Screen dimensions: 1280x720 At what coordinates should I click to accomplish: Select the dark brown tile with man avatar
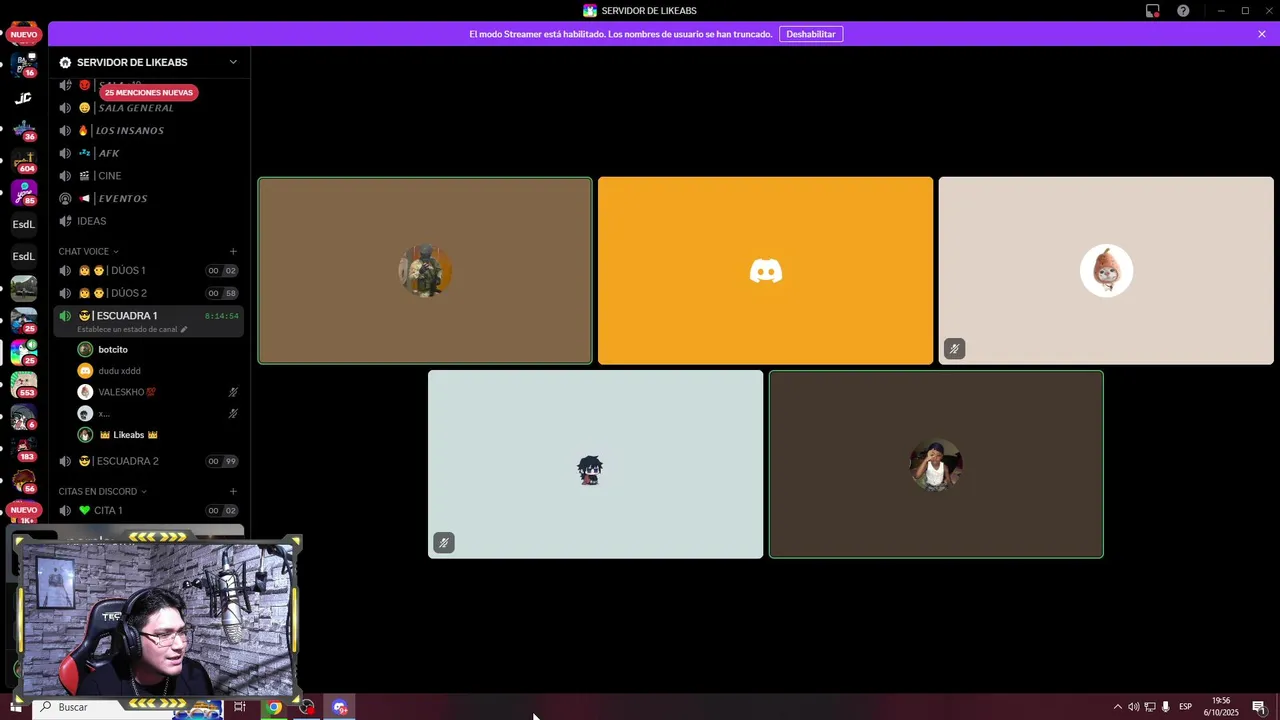point(936,465)
